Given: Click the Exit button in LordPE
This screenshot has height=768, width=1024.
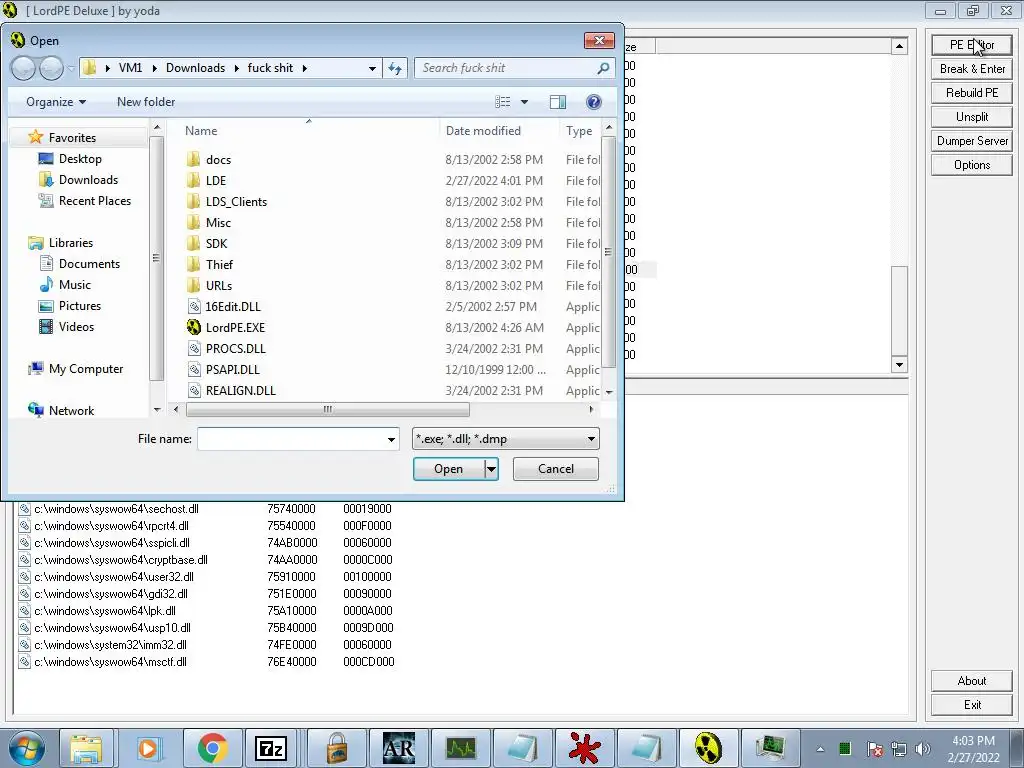Looking at the screenshot, I should pos(972,705).
